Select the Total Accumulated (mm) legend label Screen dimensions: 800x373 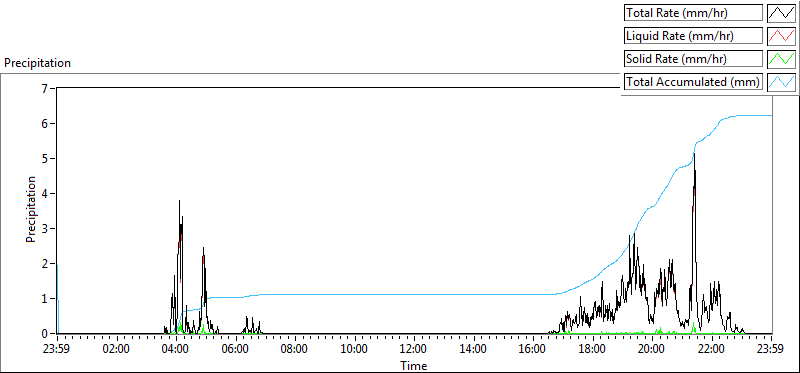[x=693, y=82]
